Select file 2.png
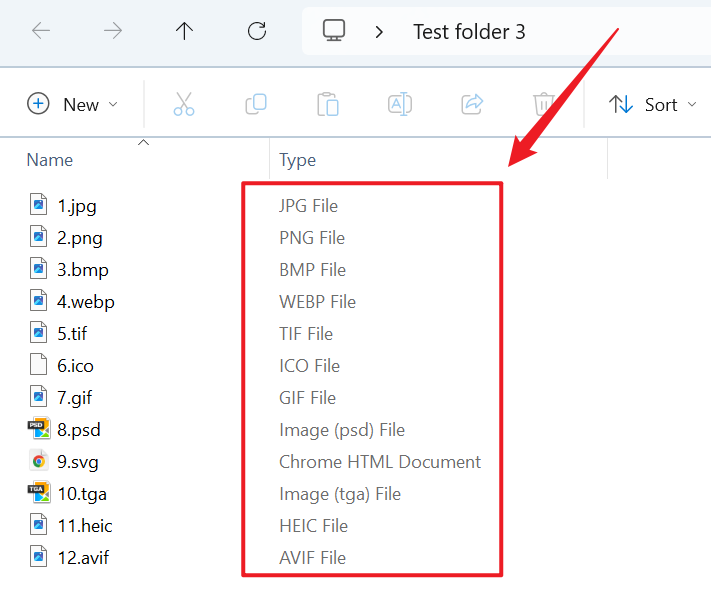This screenshot has height=589, width=711. point(80,238)
